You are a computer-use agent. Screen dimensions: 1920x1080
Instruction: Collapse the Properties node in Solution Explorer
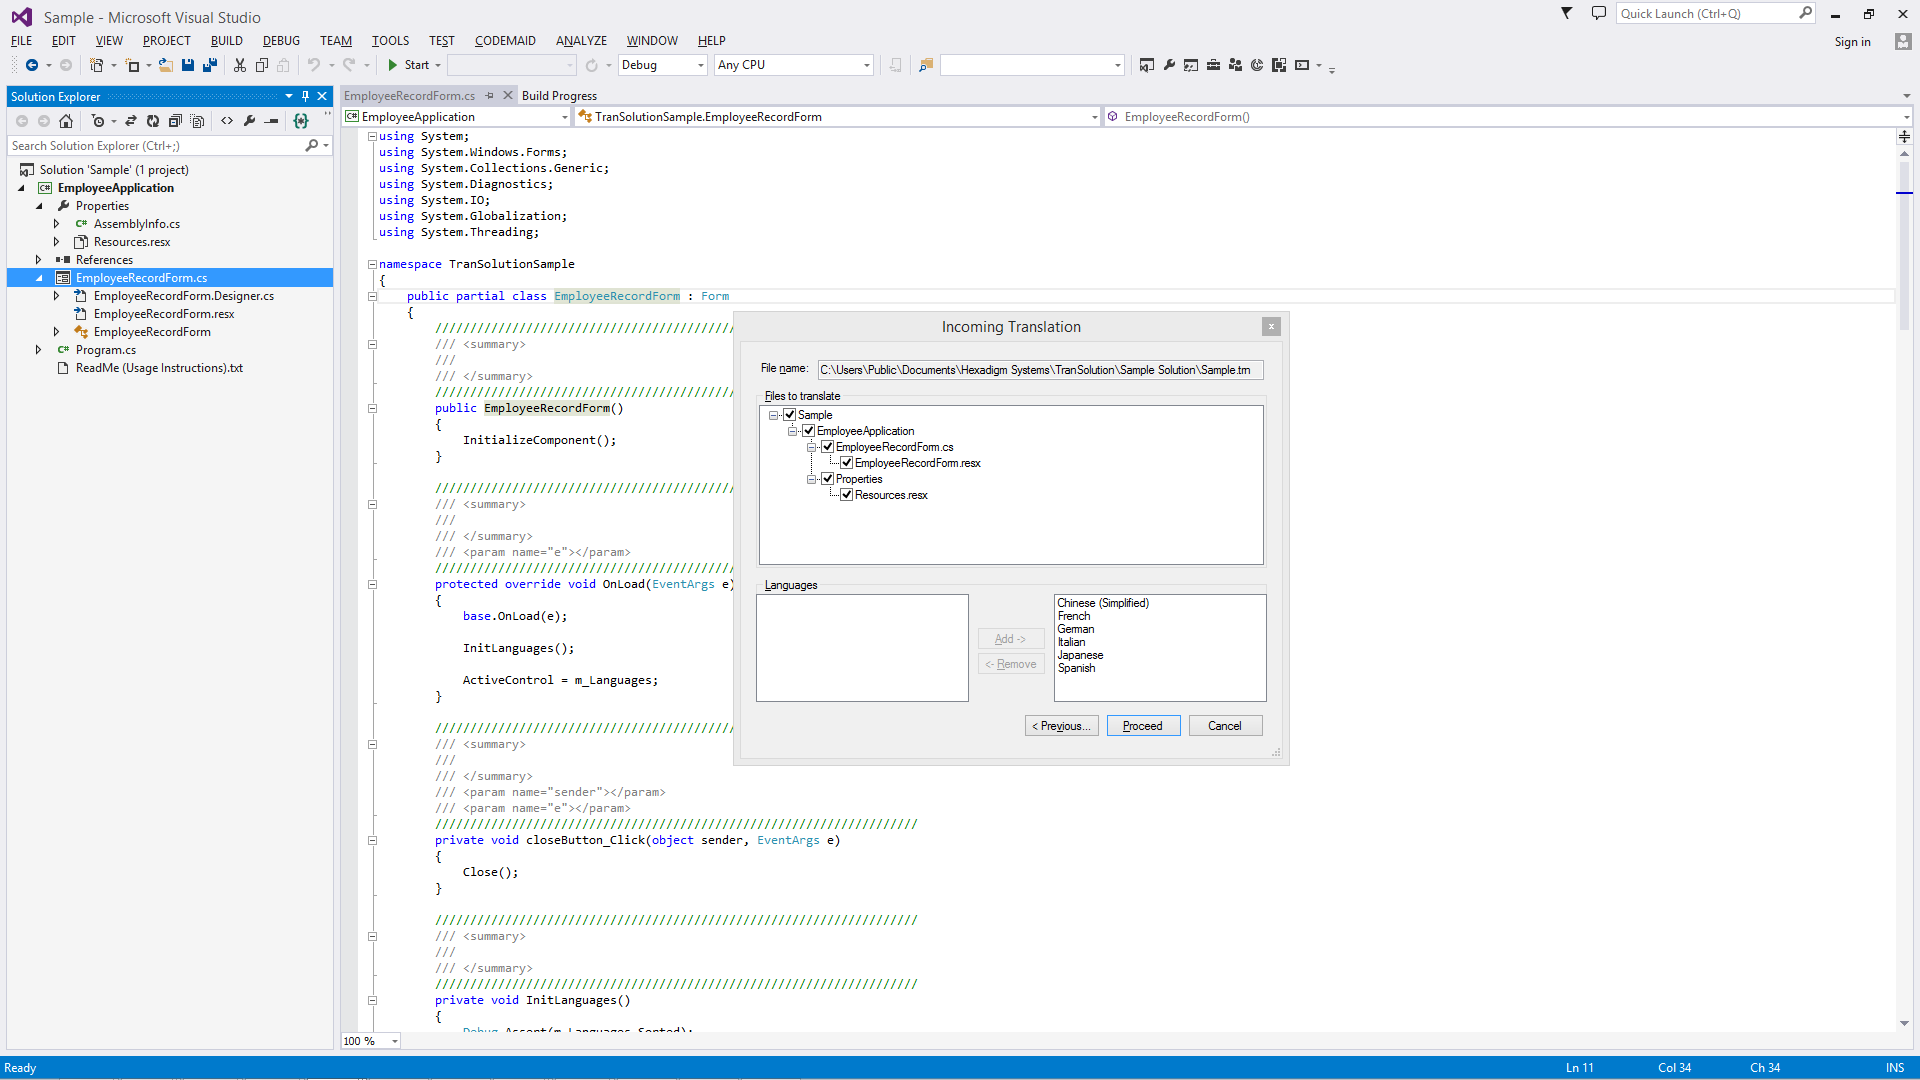pyautogui.click(x=39, y=206)
